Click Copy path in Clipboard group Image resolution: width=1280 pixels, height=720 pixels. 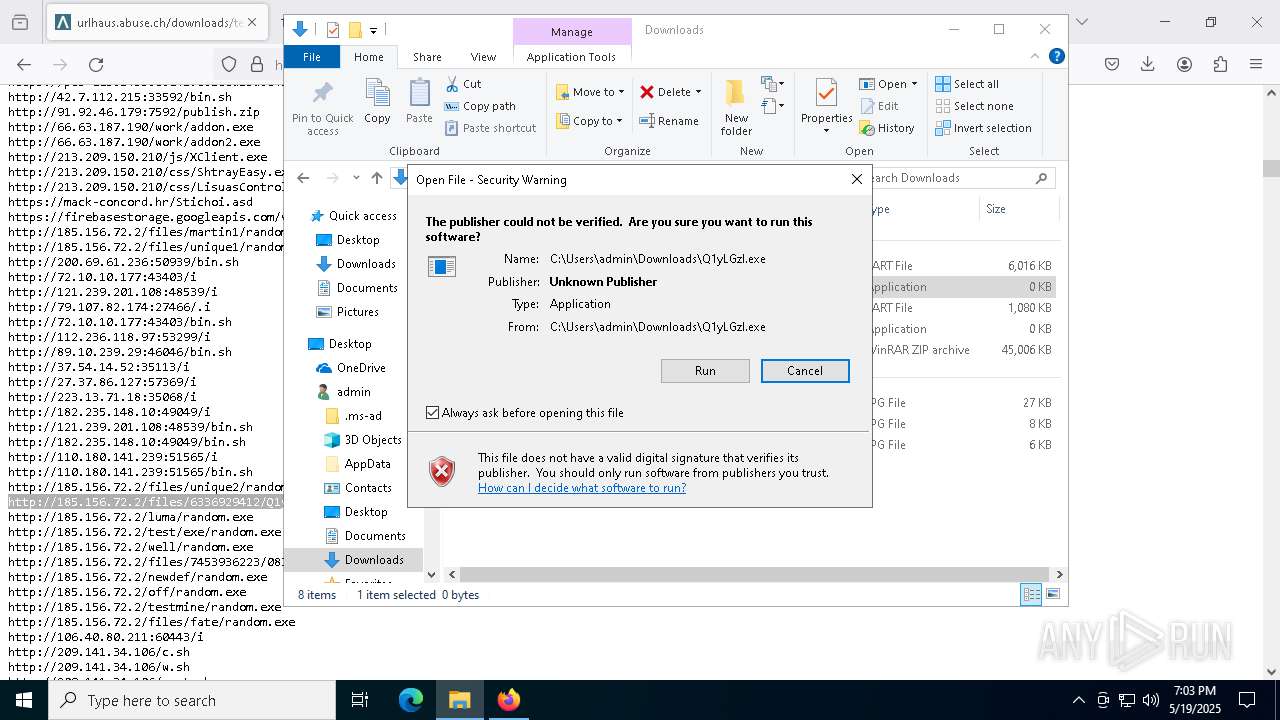click(480, 106)
